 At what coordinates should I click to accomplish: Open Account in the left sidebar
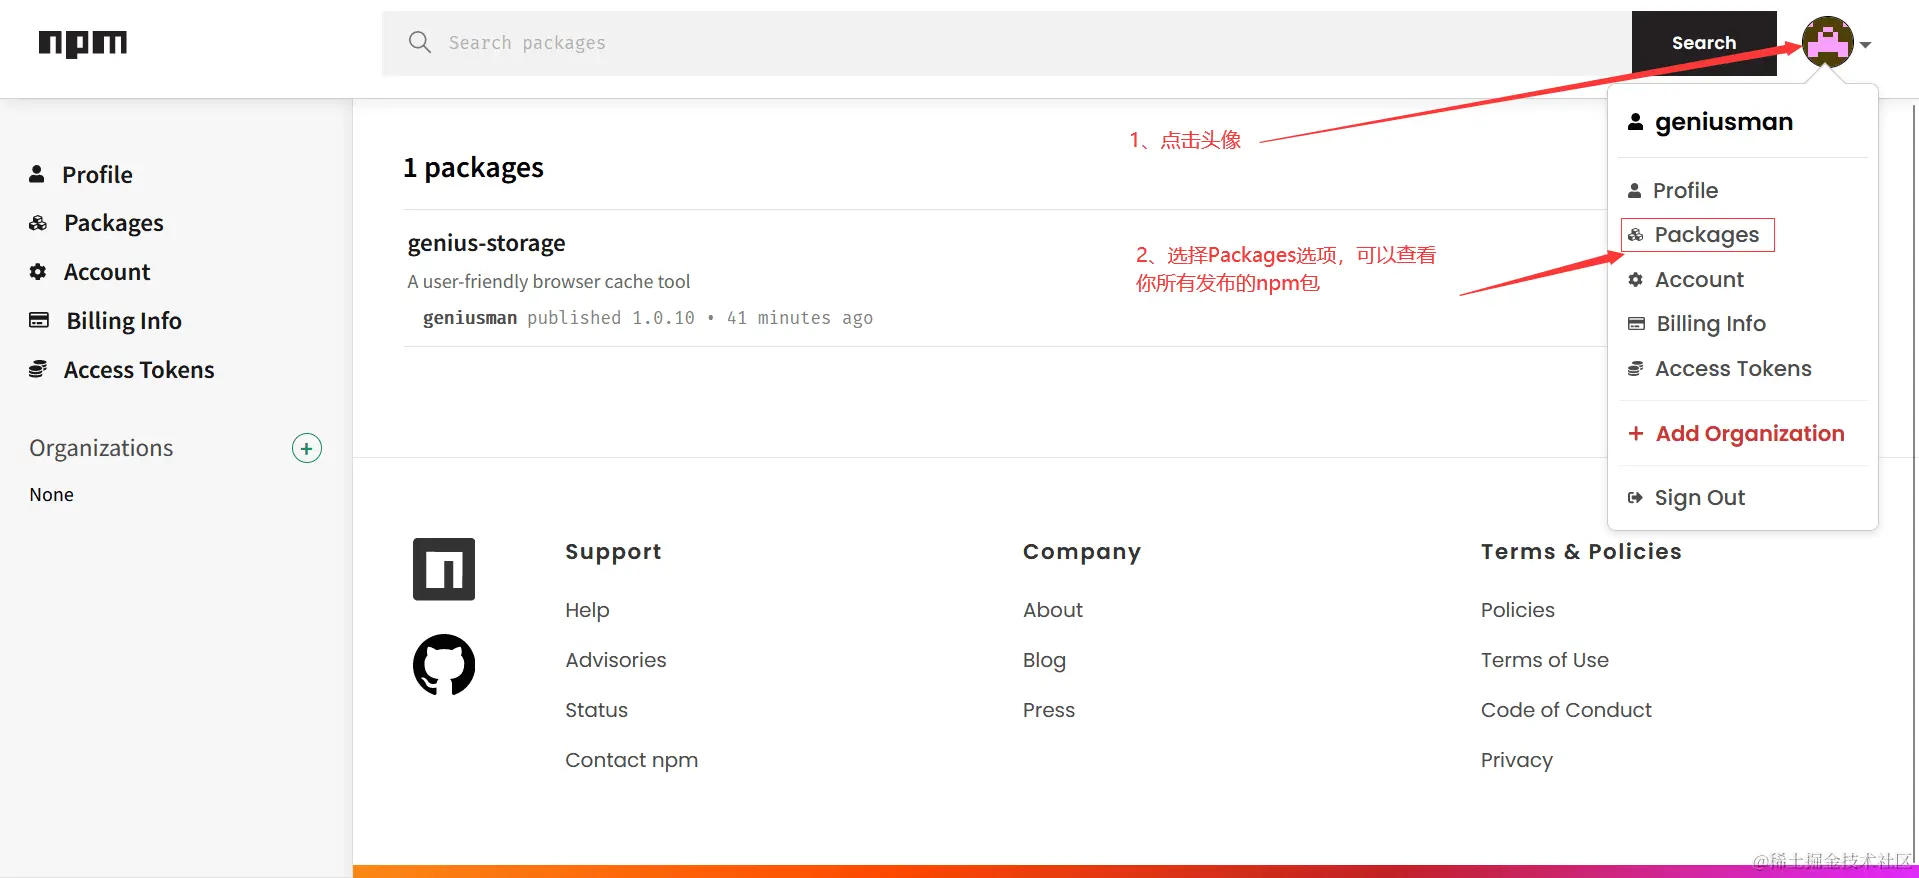[107, 272]
